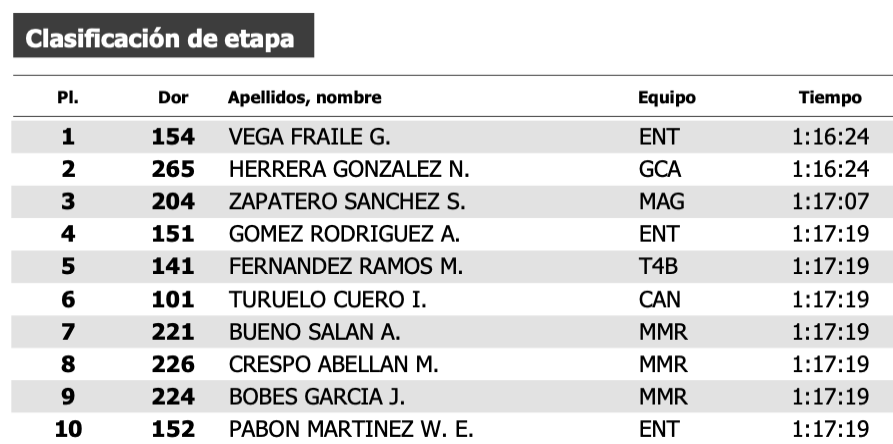Image resolution: width=893 pixels, height=444 pixels.
Task: Select BUENO SALAN A. row
Action: click(x=315, y=332)
